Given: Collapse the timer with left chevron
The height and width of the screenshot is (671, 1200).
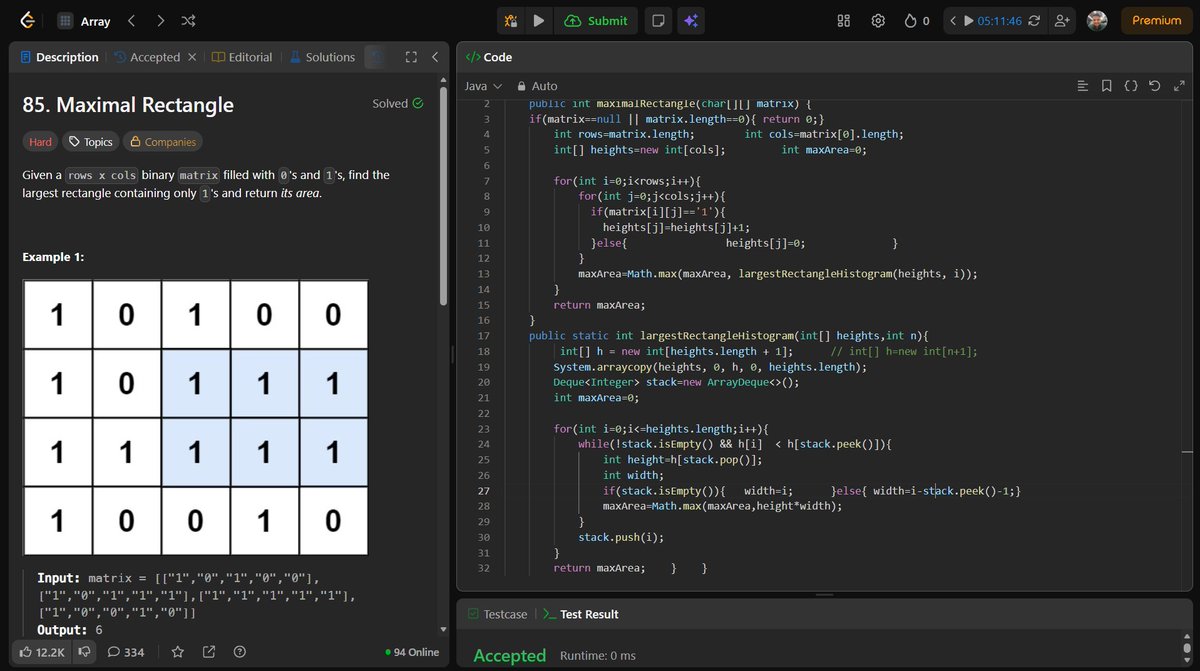Looking at the screenshot, I should click(x=953, y=20).
